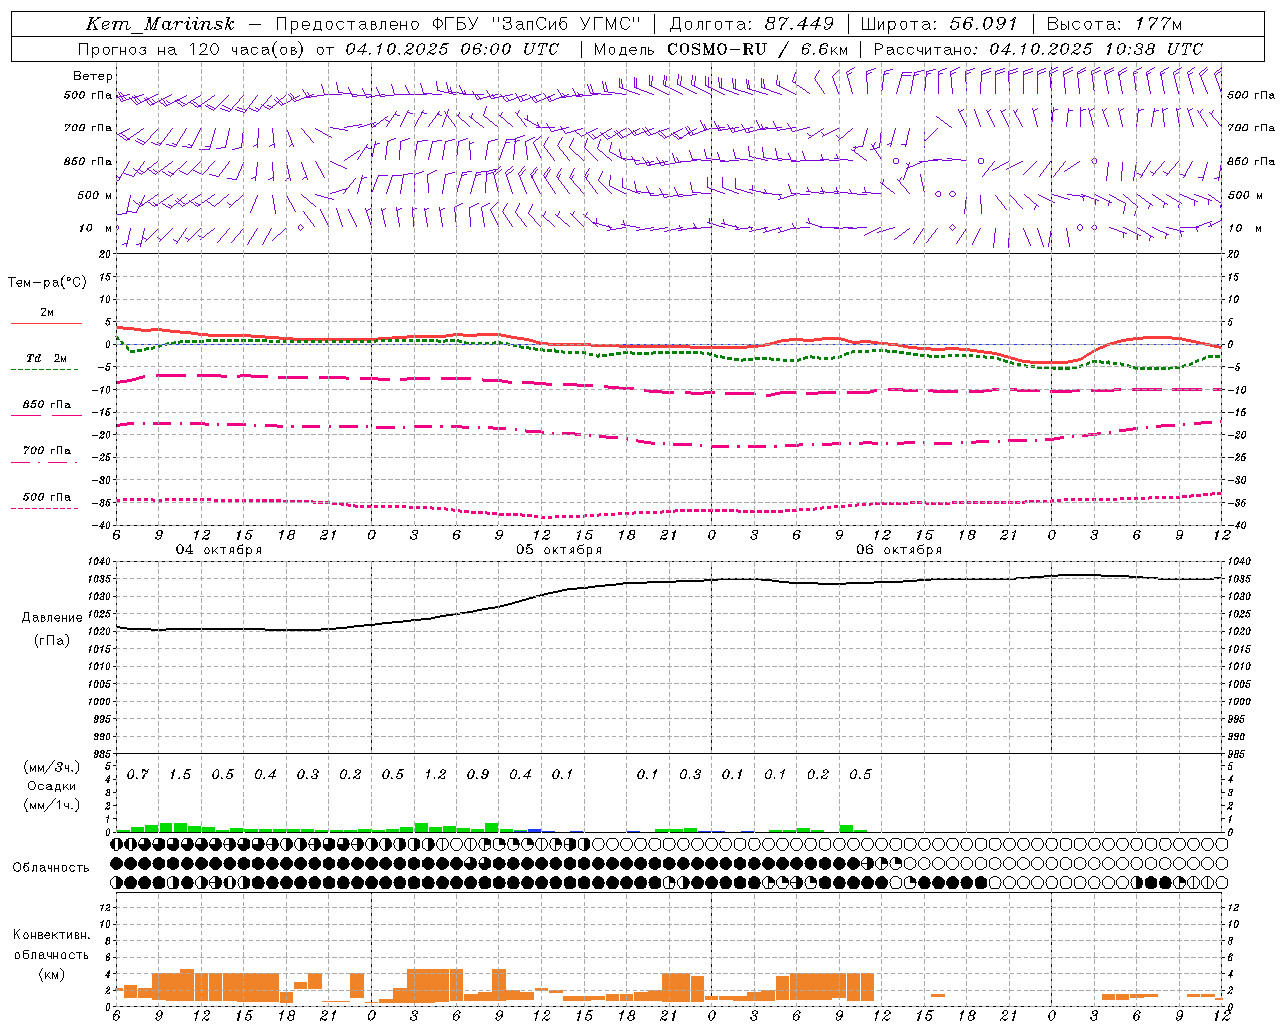The height and width of the screenshot is (1024, 1280).
Task: Click the 'Ветер' wind panel label
Action: tap(93, 76)
